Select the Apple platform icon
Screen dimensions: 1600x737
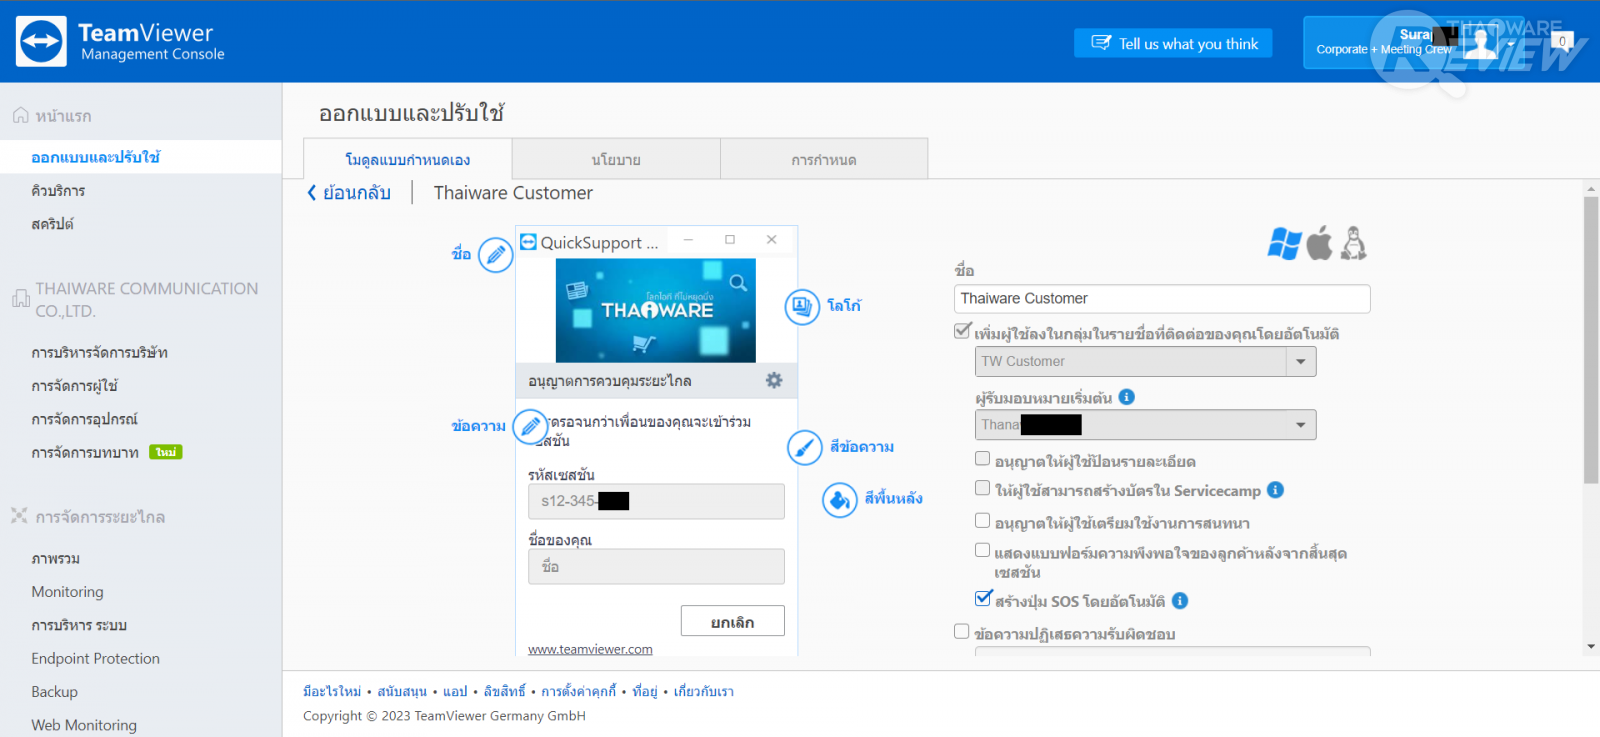(x=1320, y=243)
